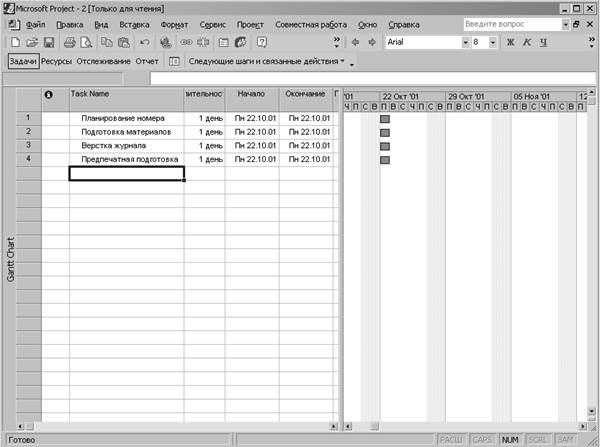This screenshot has height=447, width=600.
Task: Click the Indent right arrow icon
Action: click(x=372, y=42)
